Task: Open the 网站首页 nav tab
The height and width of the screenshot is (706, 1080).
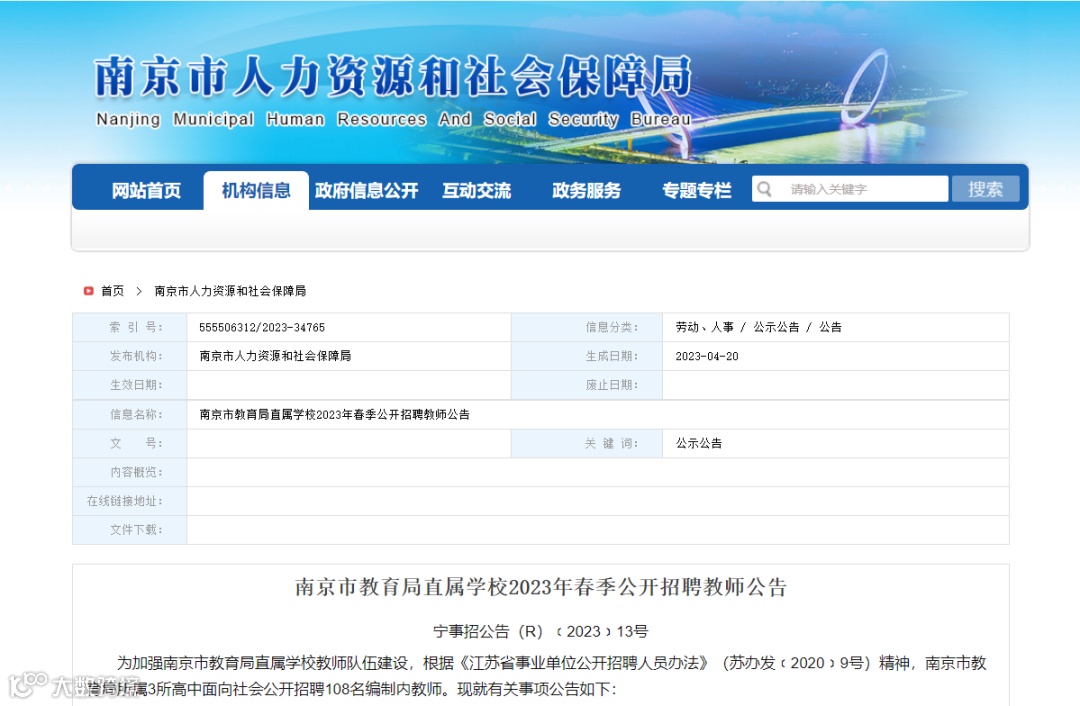Action: pyautogui.click(x=146, y=190)
